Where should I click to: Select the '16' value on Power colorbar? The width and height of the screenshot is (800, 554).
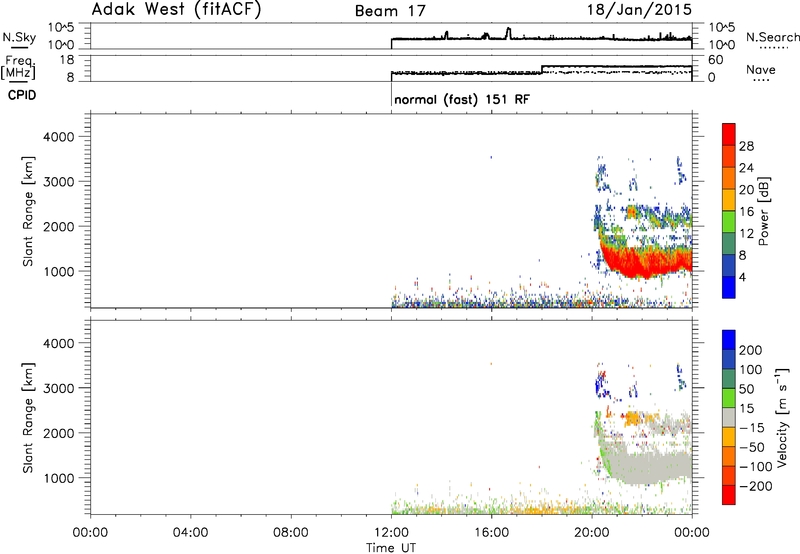(746, 212)
